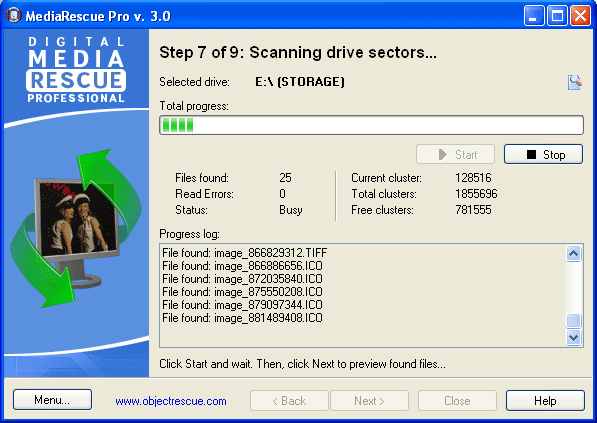This screenshot has height=423, width=597.
Task: Maximize the MediaRescue Pro window
Action: (557, 16)
